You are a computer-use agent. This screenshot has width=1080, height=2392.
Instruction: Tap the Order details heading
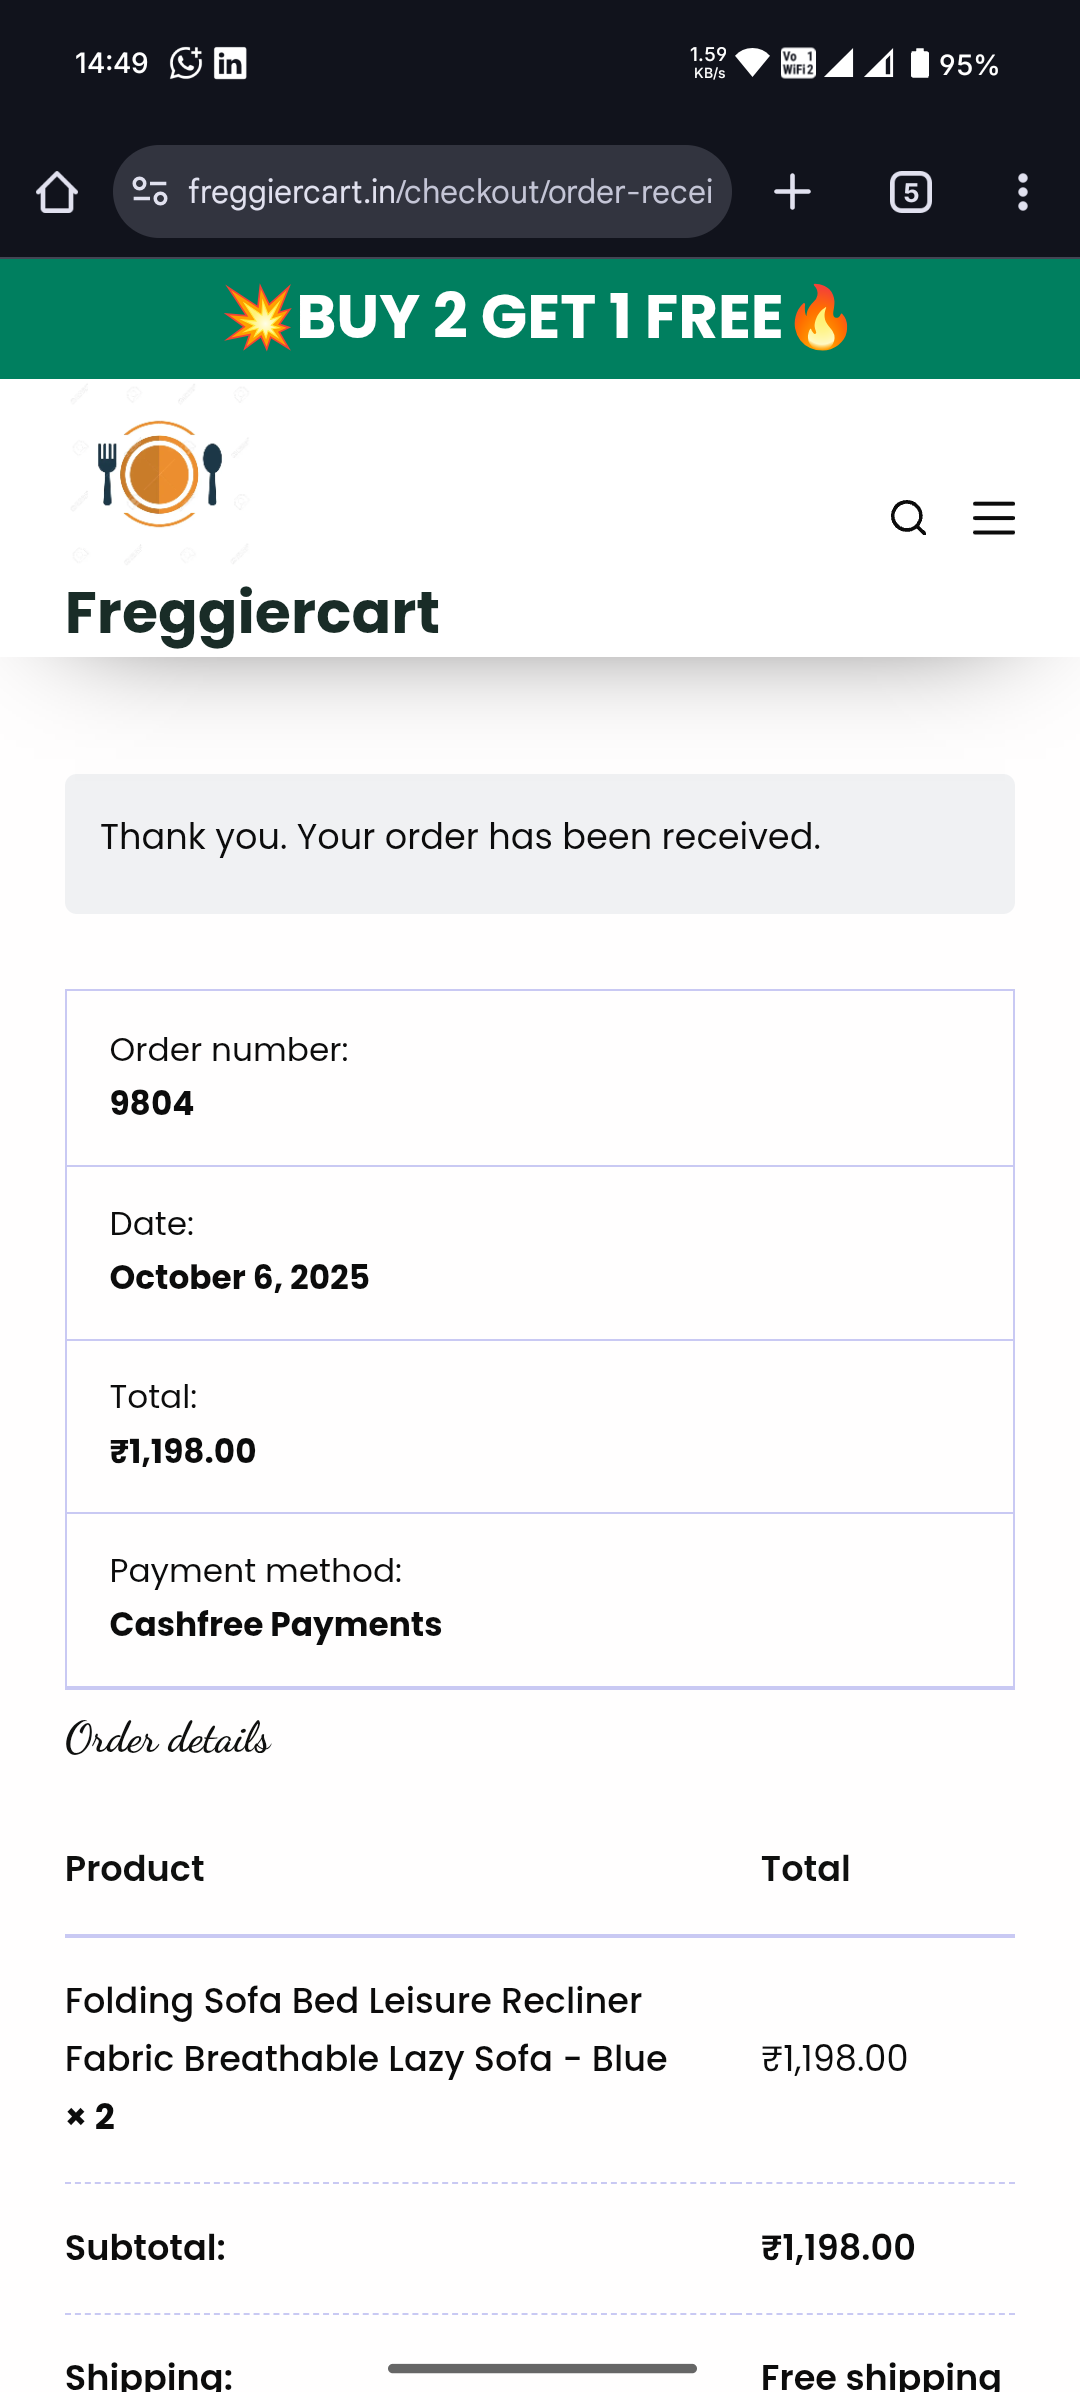point(168,1740)
